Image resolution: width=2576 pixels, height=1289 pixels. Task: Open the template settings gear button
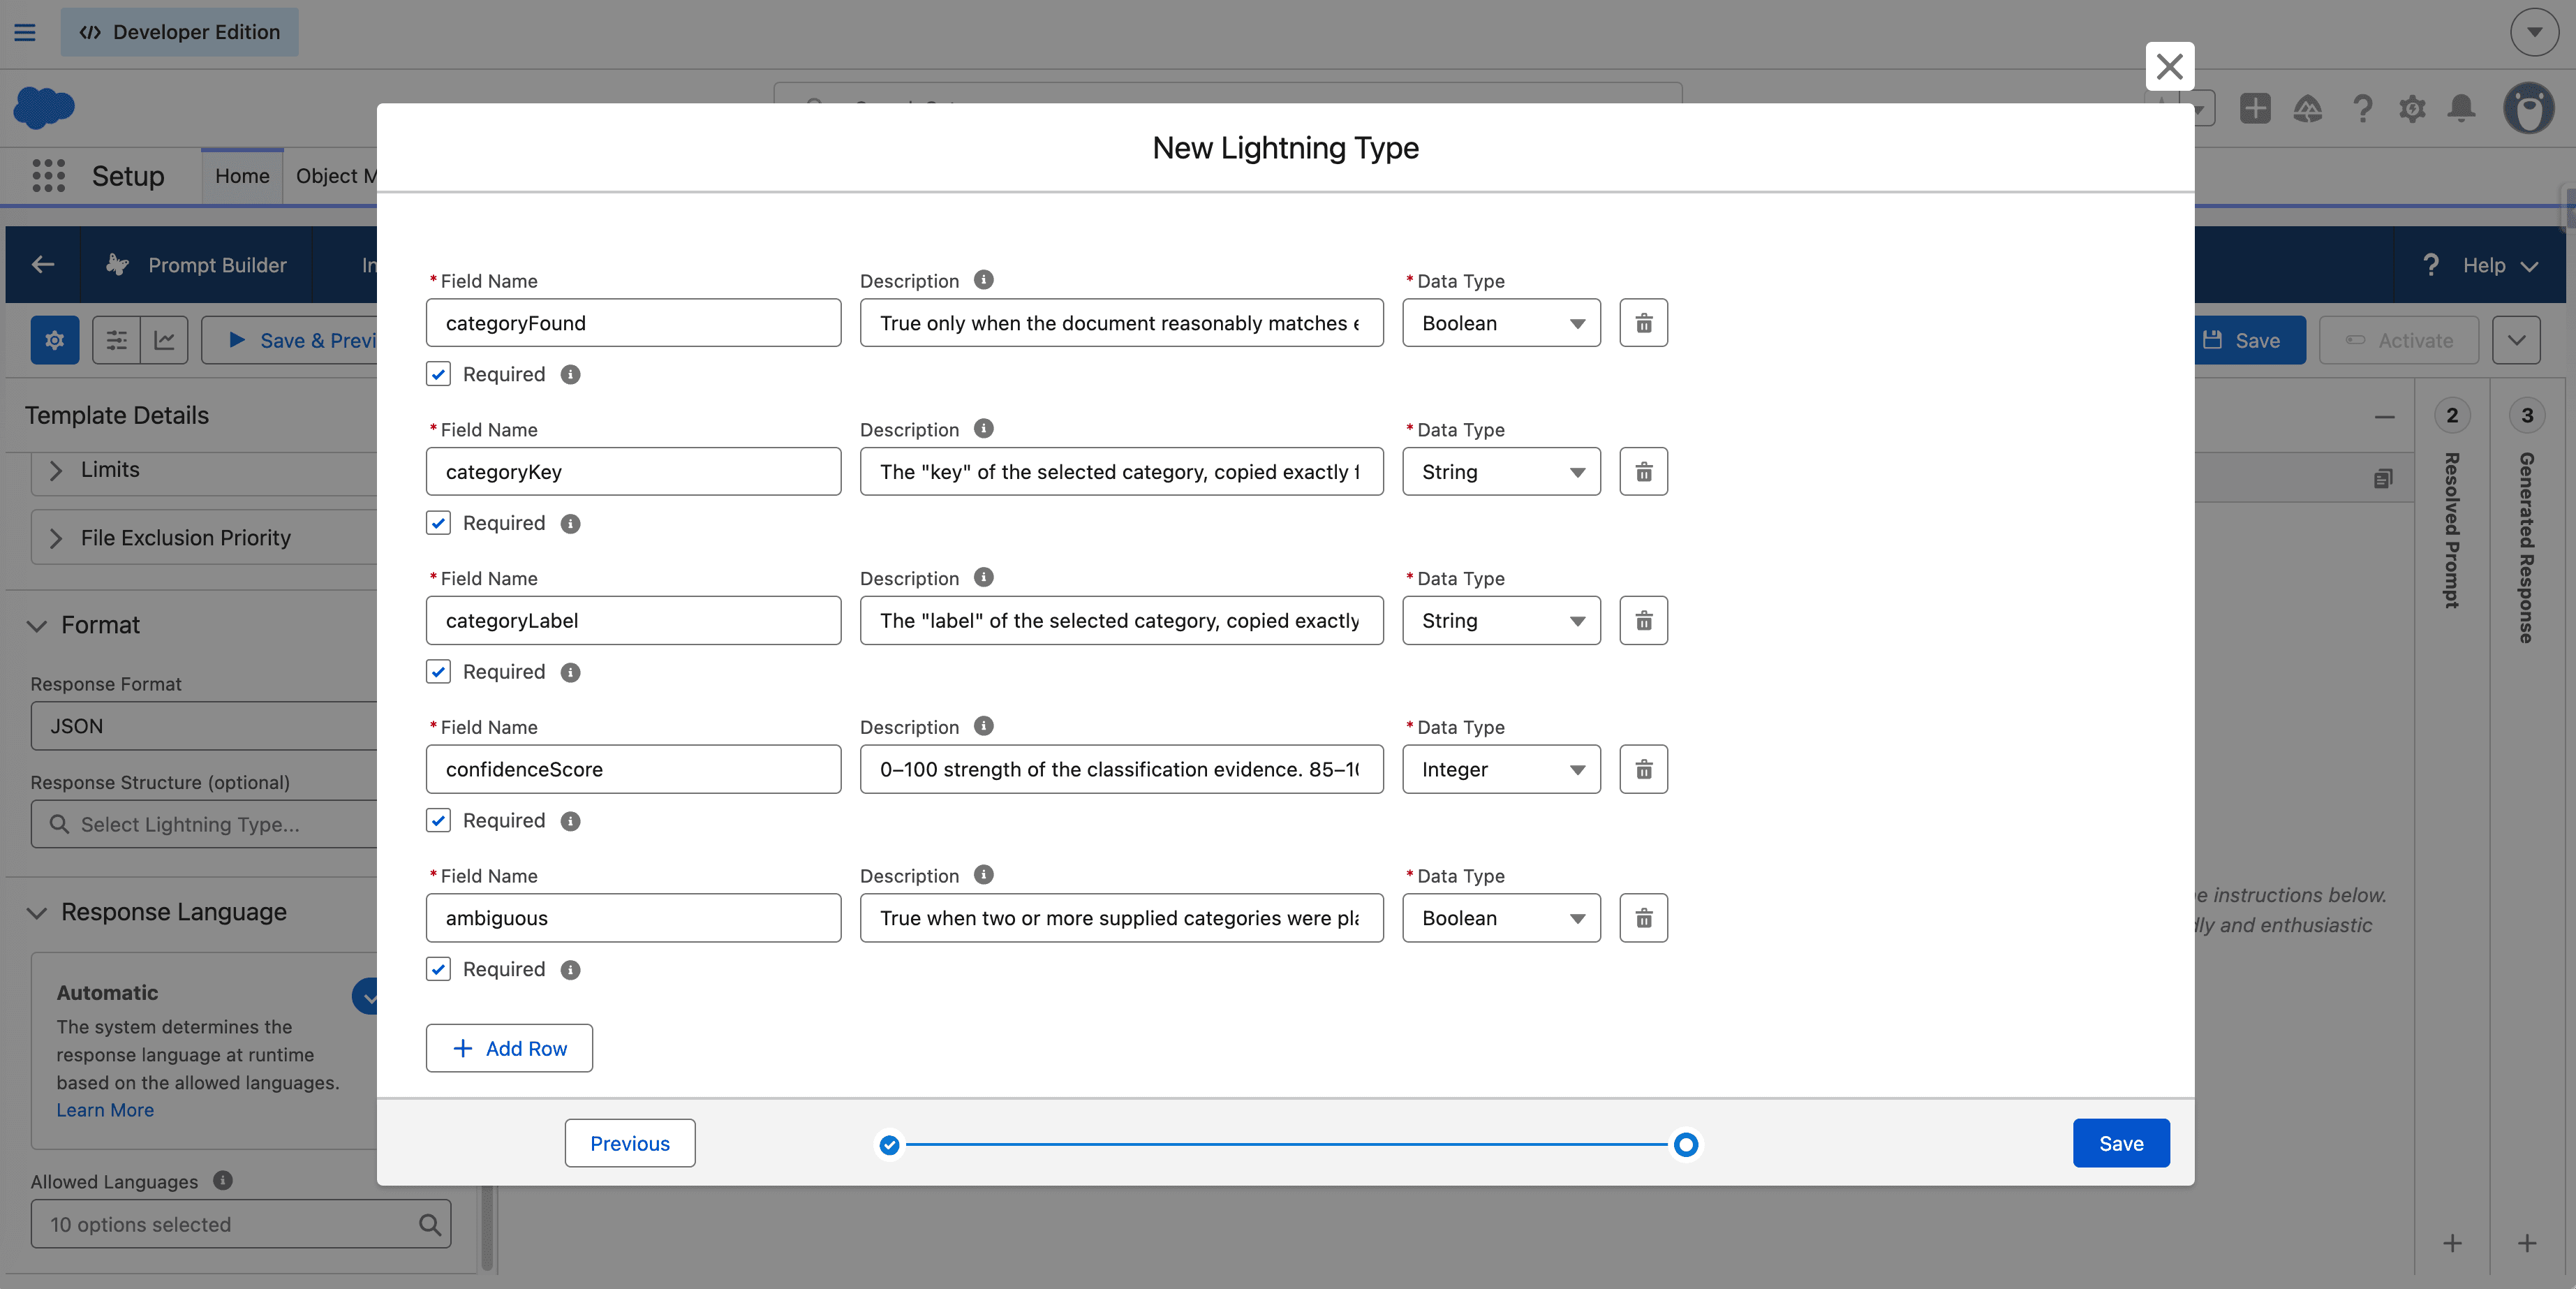click(55, 340)
